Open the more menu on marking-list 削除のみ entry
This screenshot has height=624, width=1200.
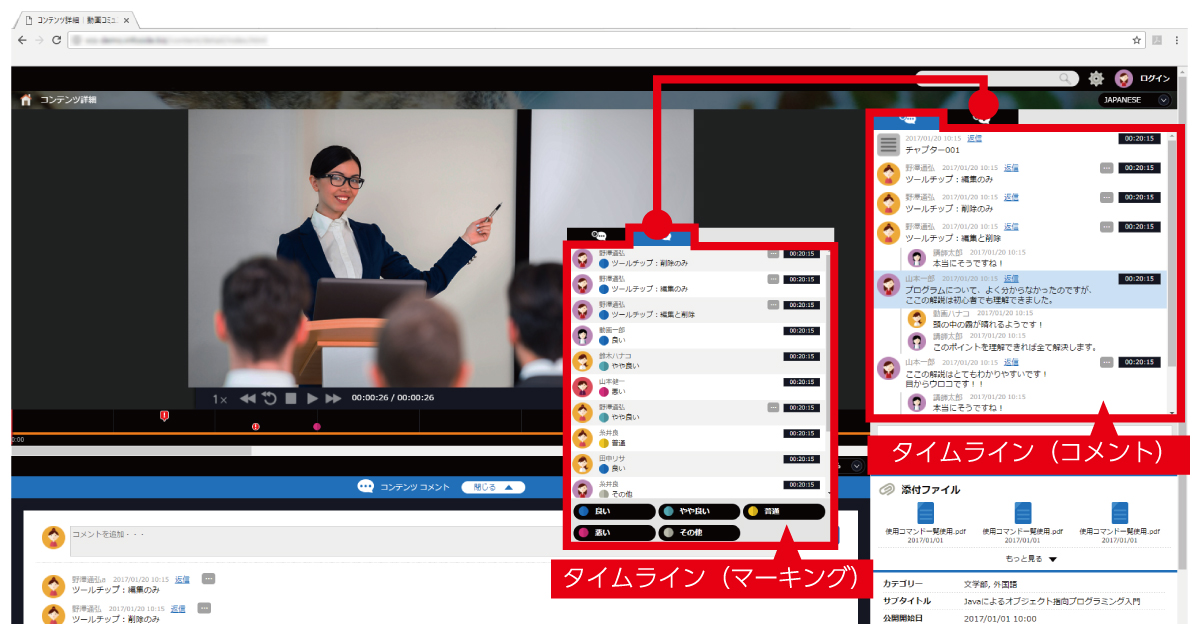773,254
